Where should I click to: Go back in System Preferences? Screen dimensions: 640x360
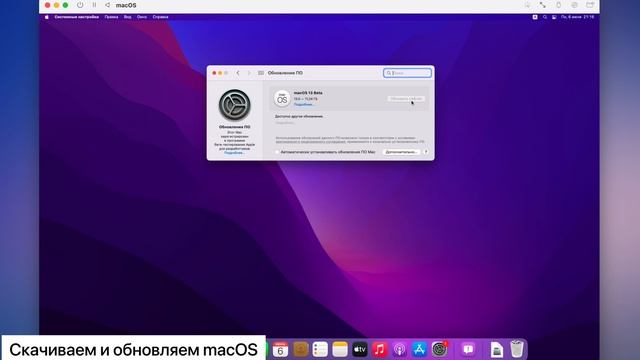point(238,73)
